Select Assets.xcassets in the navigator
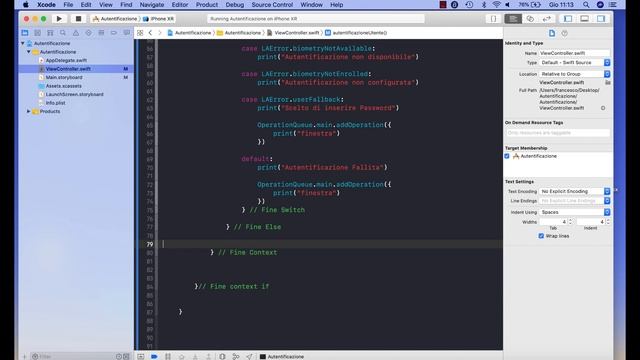The image size is (640, 360). [63, 86]
